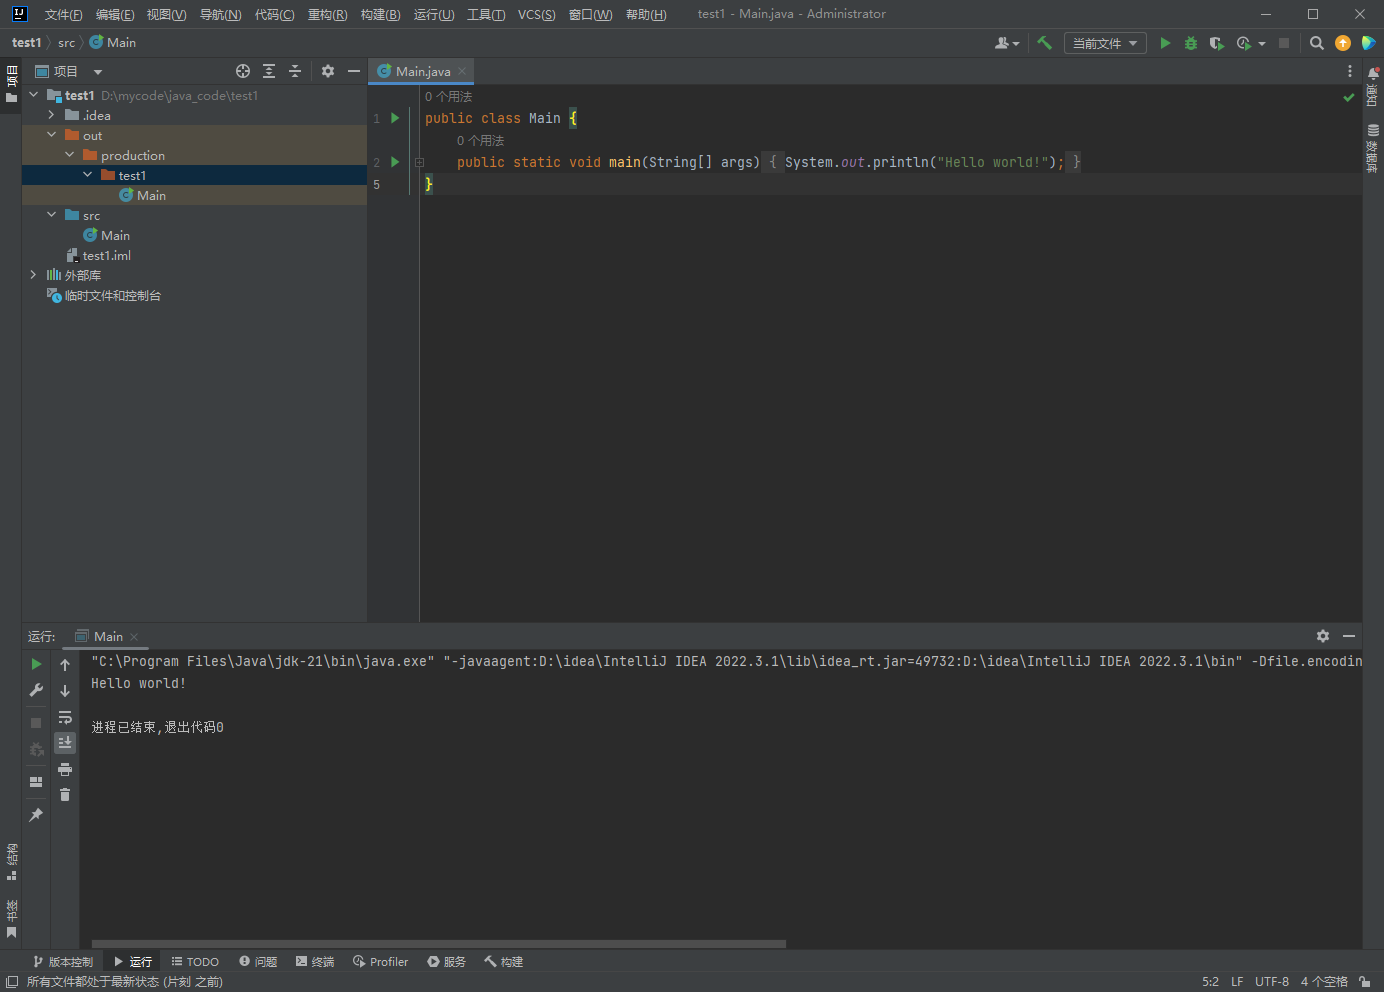1384x992 pixels.
Task: Open the TODO tool window
Action: [195, 961]
